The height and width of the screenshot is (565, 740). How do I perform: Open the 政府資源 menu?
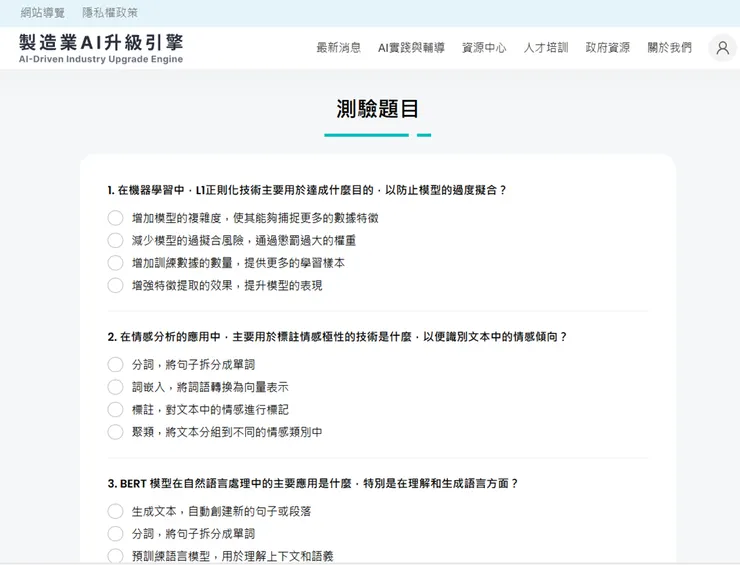point(608,48)
